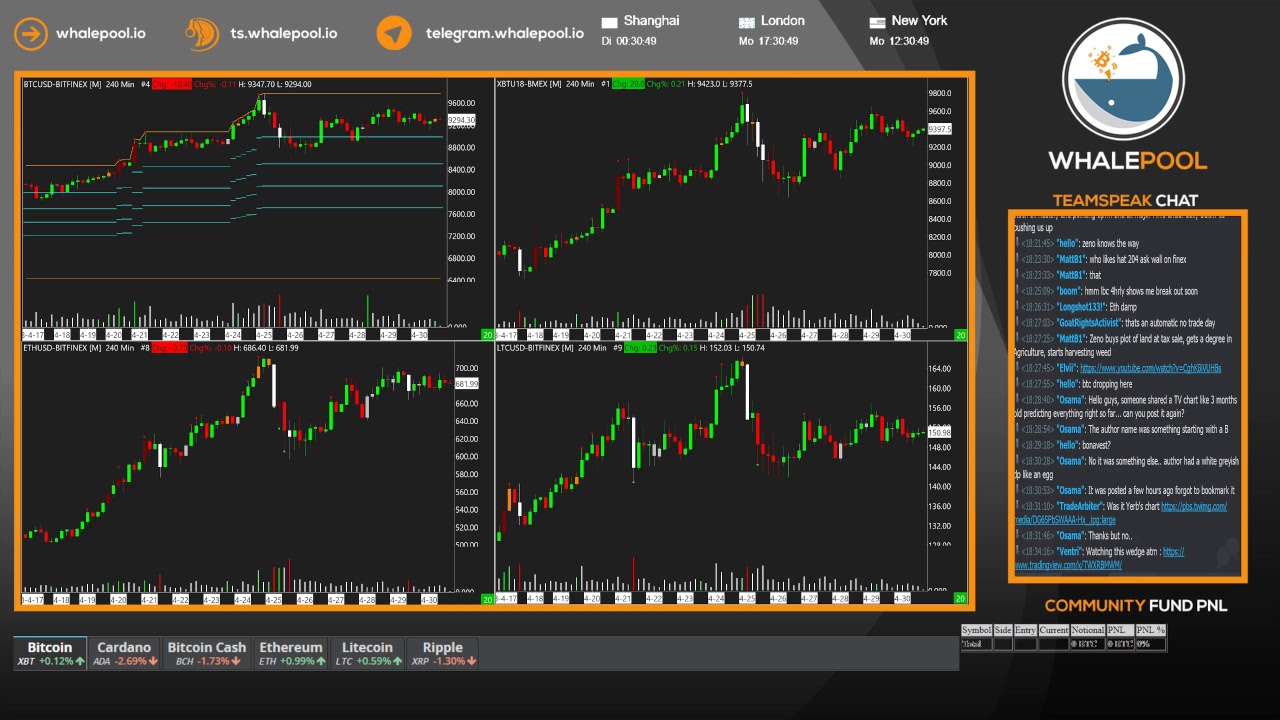The height and width of the screenshot is (720, 1280).
Task: Click the Telegram paper-plane icon
Action: (x=394, y=33)
